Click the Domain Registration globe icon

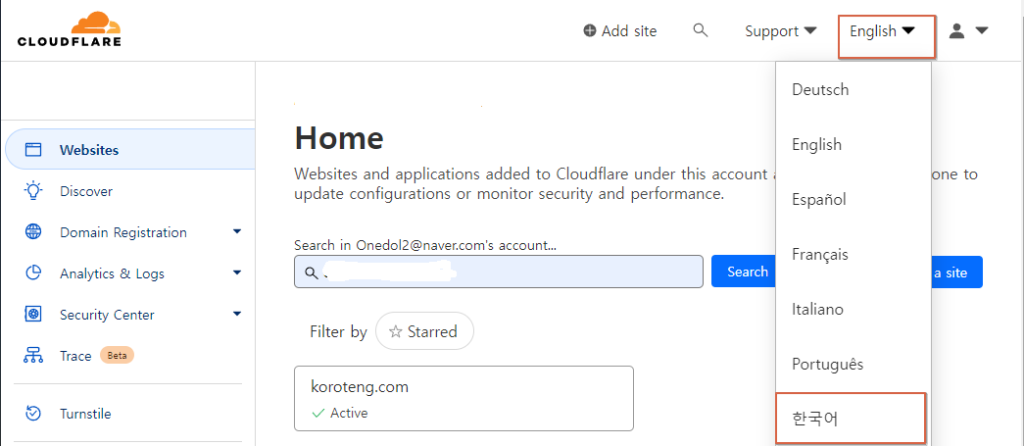[x=33, y=232]
